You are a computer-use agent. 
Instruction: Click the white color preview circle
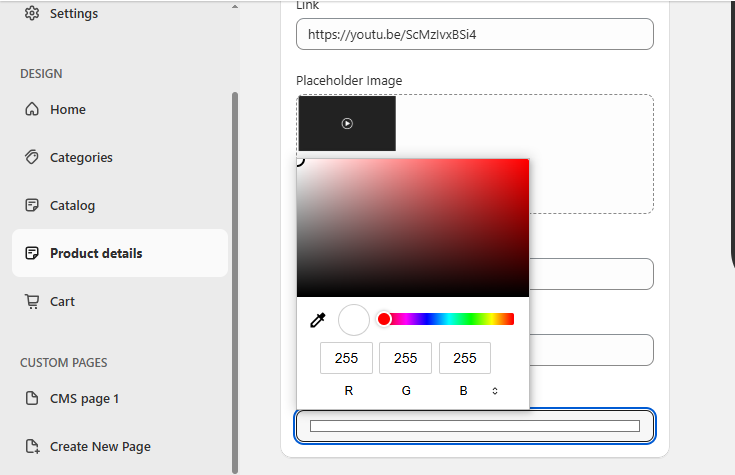[x=354, y=320]
